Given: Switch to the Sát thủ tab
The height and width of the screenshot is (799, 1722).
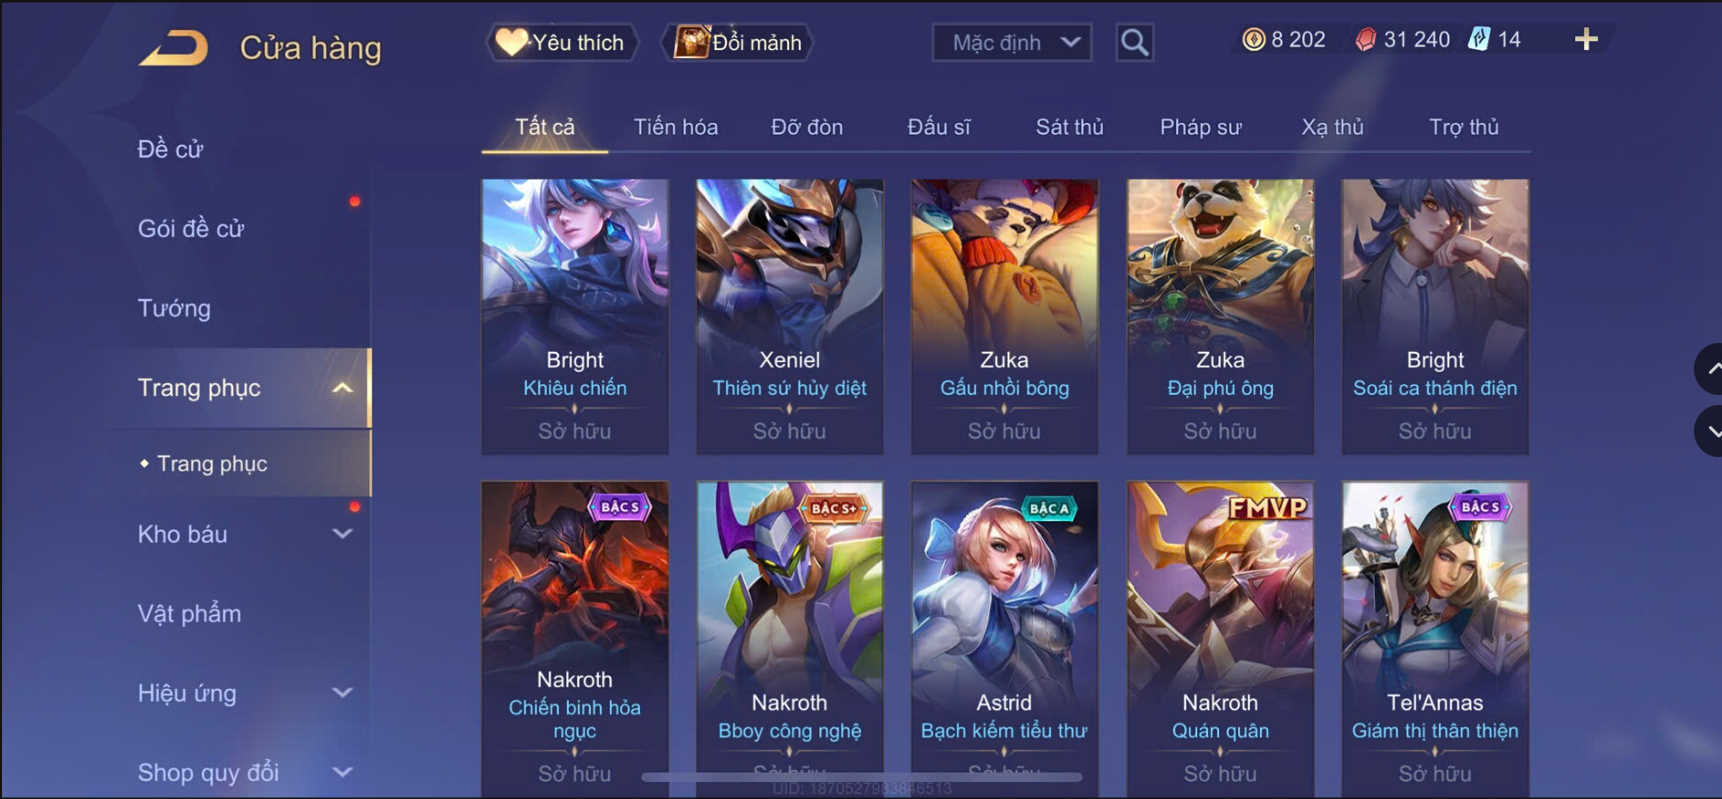Looking at the screenshot, I should [x=1069, y=127].
